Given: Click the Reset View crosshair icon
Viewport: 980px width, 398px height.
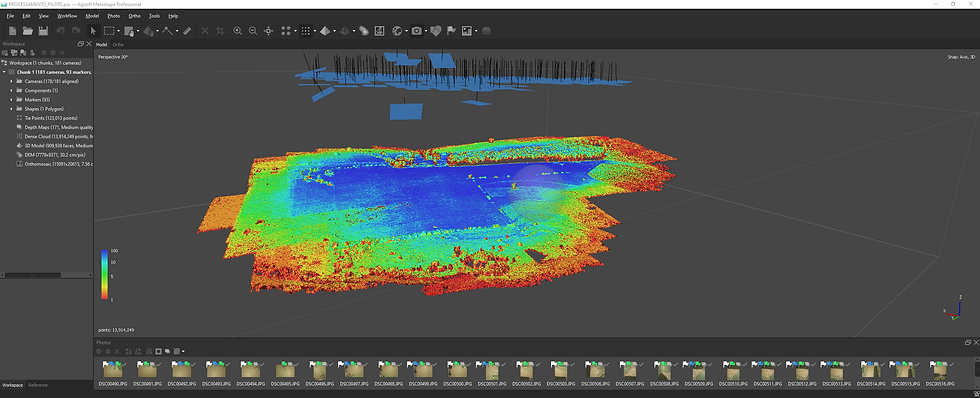Looking at the screenshot, I should pyautogui.click(x=269, y=31).
